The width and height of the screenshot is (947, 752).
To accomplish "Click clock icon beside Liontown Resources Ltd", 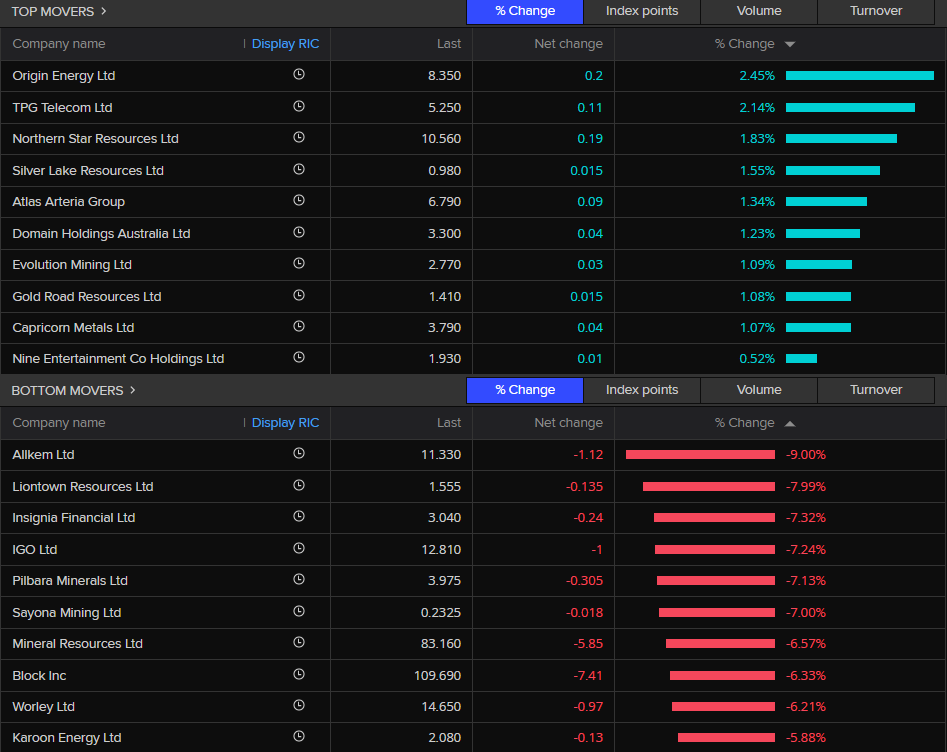I will coord(299,485).
